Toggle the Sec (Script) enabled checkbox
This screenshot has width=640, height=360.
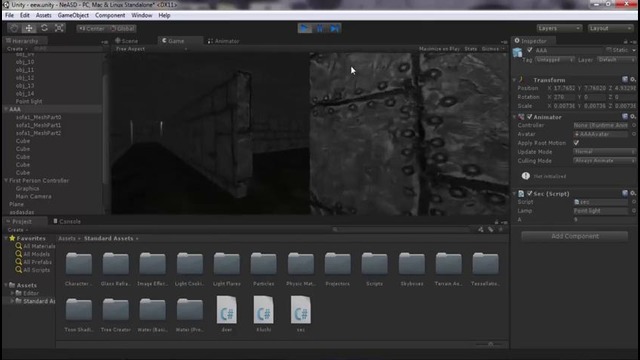529,193
